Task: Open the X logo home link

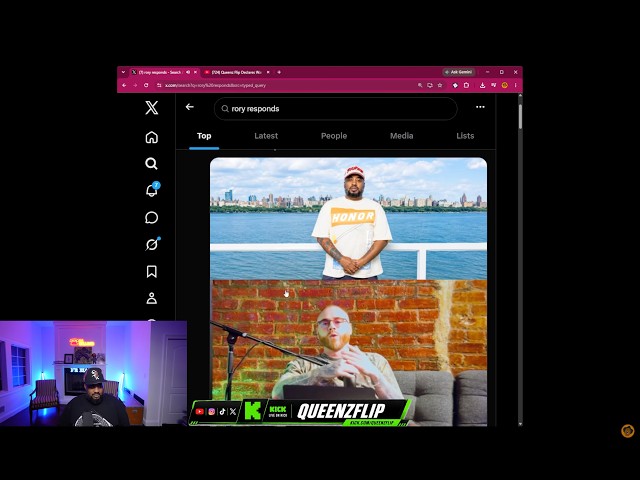Action: tap(151, 108)
